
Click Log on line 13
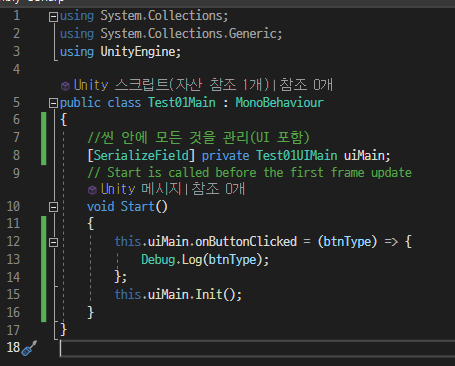(x=192, y=260)
